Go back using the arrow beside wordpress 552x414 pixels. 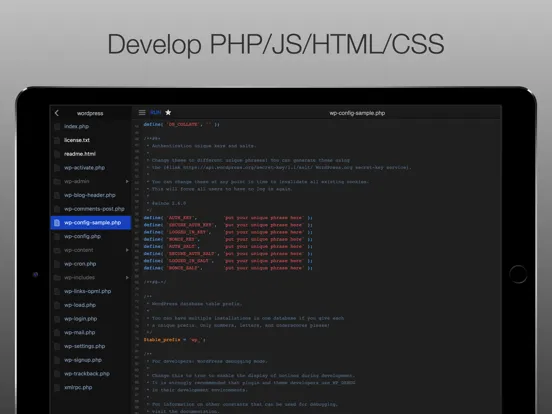(x=57, y=113)
